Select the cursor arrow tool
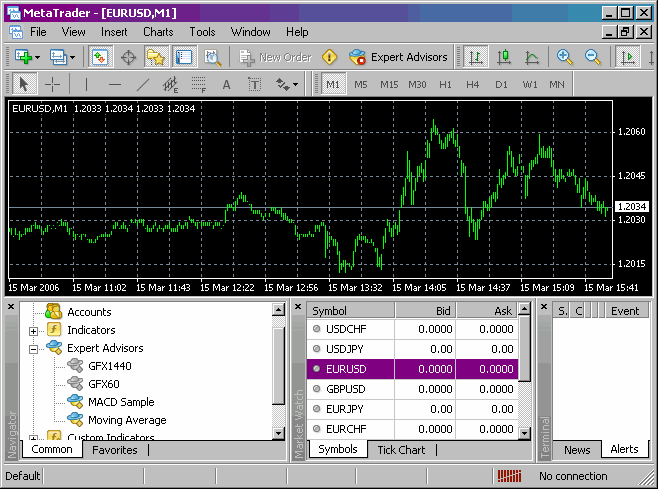Image resolution: width=658 pixels, height=489 pixels. click(x=24, y=84)
